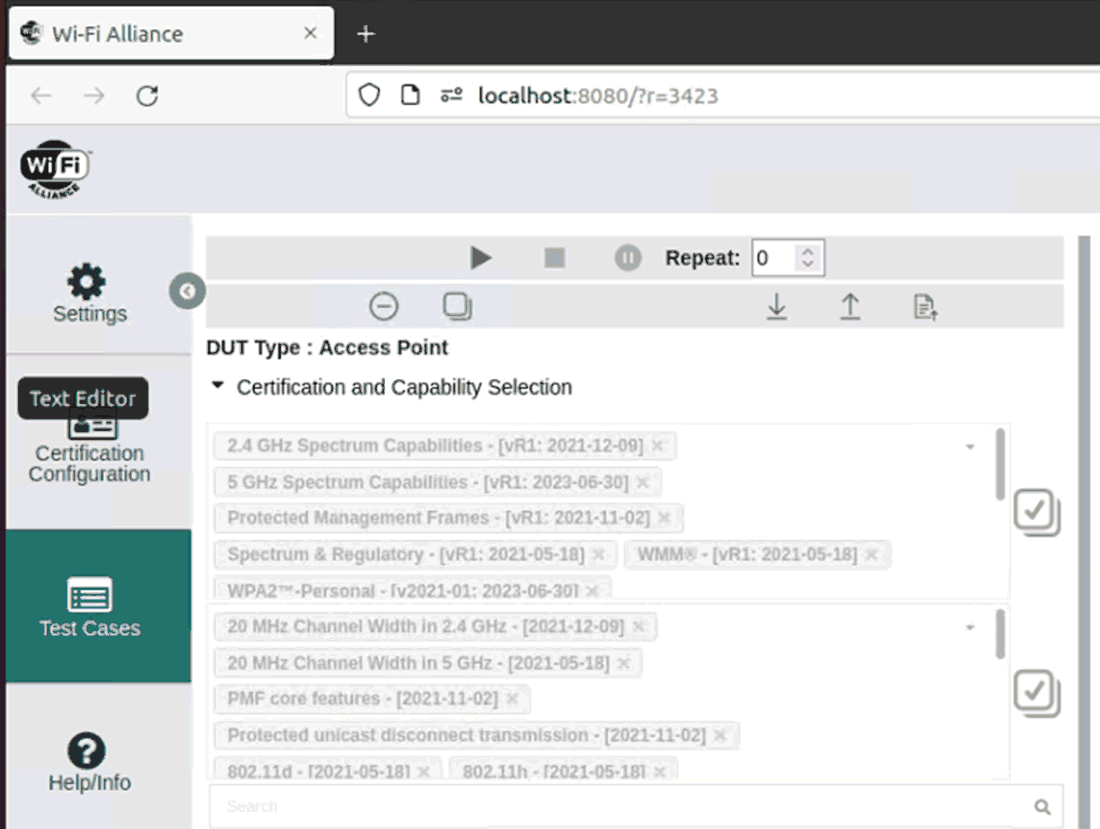The width and height of the screenshot is (1100, 829).
Task: Click the upload arrow icon
Action: (850, 306)
